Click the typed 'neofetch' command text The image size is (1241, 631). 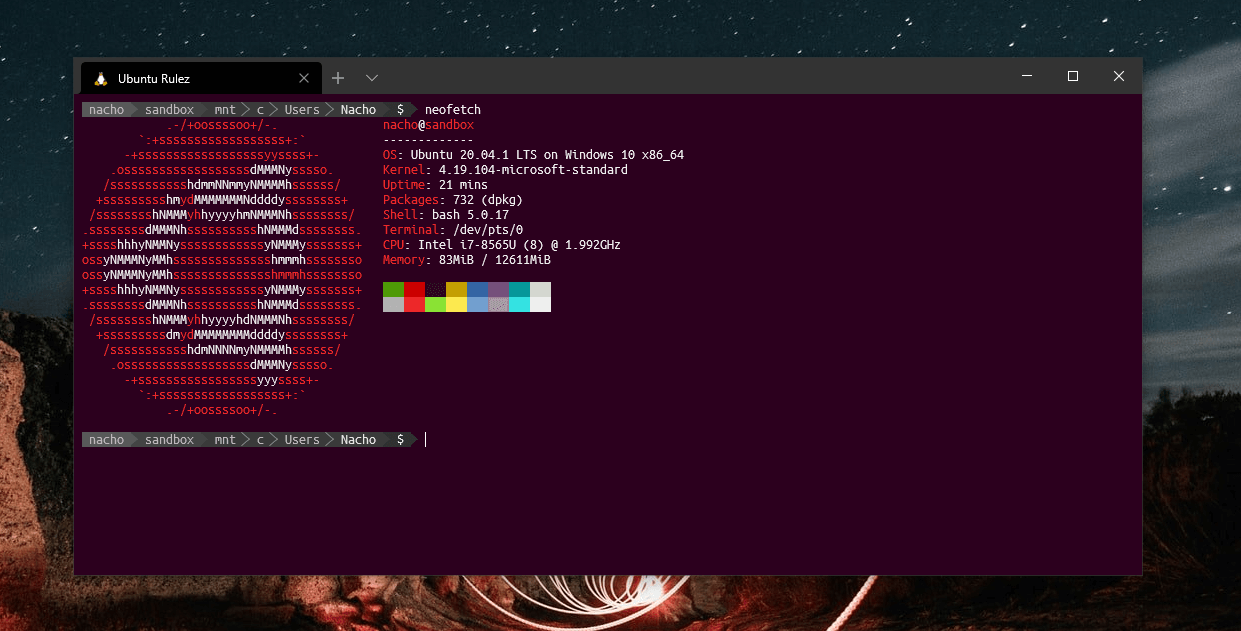[x=453, y=110]
